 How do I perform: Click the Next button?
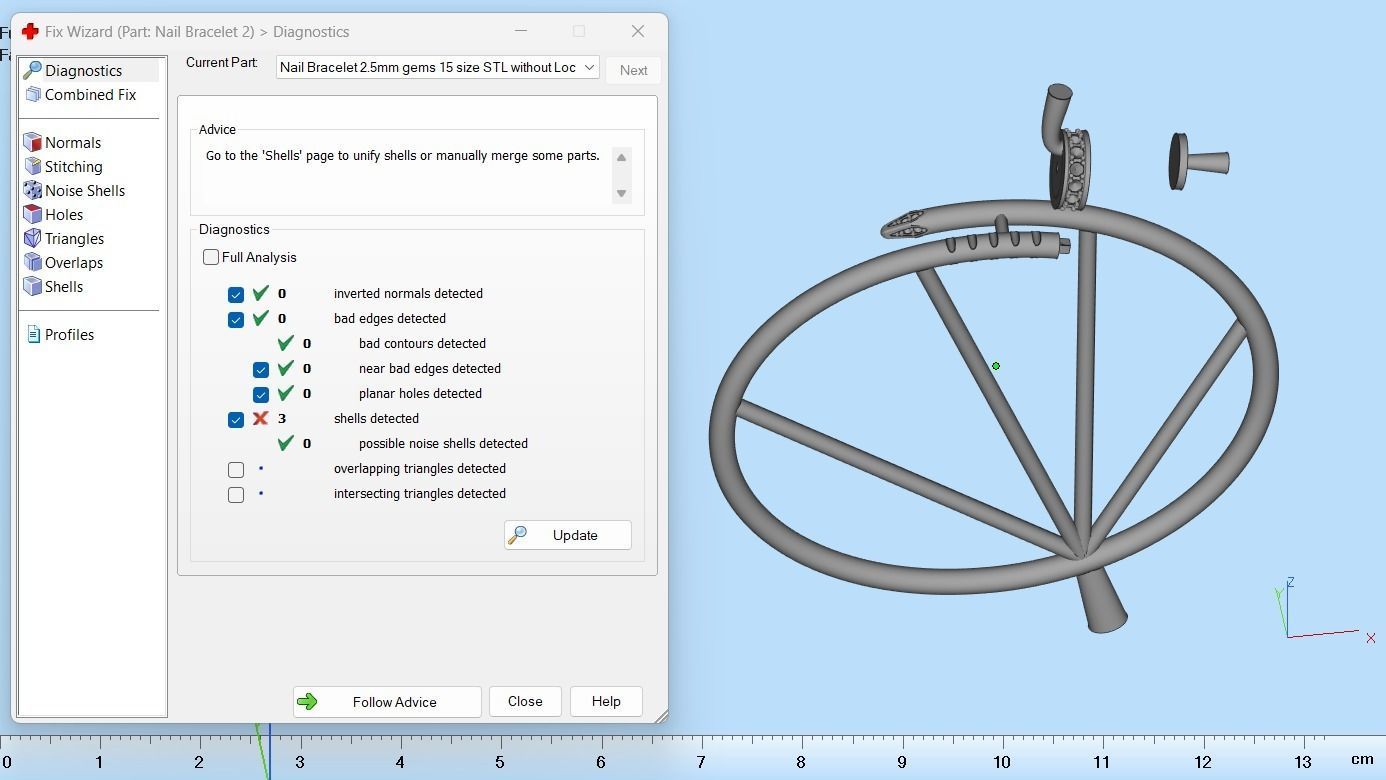634,70
